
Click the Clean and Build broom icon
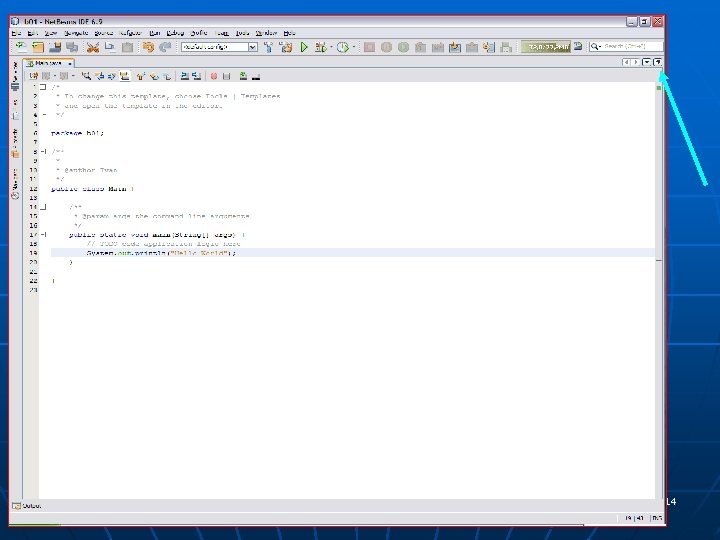pos(286,47)
